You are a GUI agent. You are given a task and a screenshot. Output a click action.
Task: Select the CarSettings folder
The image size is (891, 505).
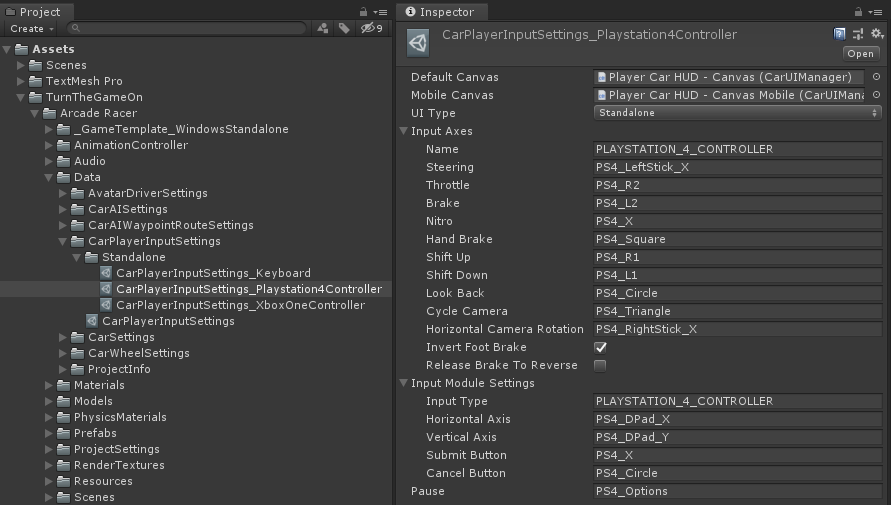[x=121, y=337]
